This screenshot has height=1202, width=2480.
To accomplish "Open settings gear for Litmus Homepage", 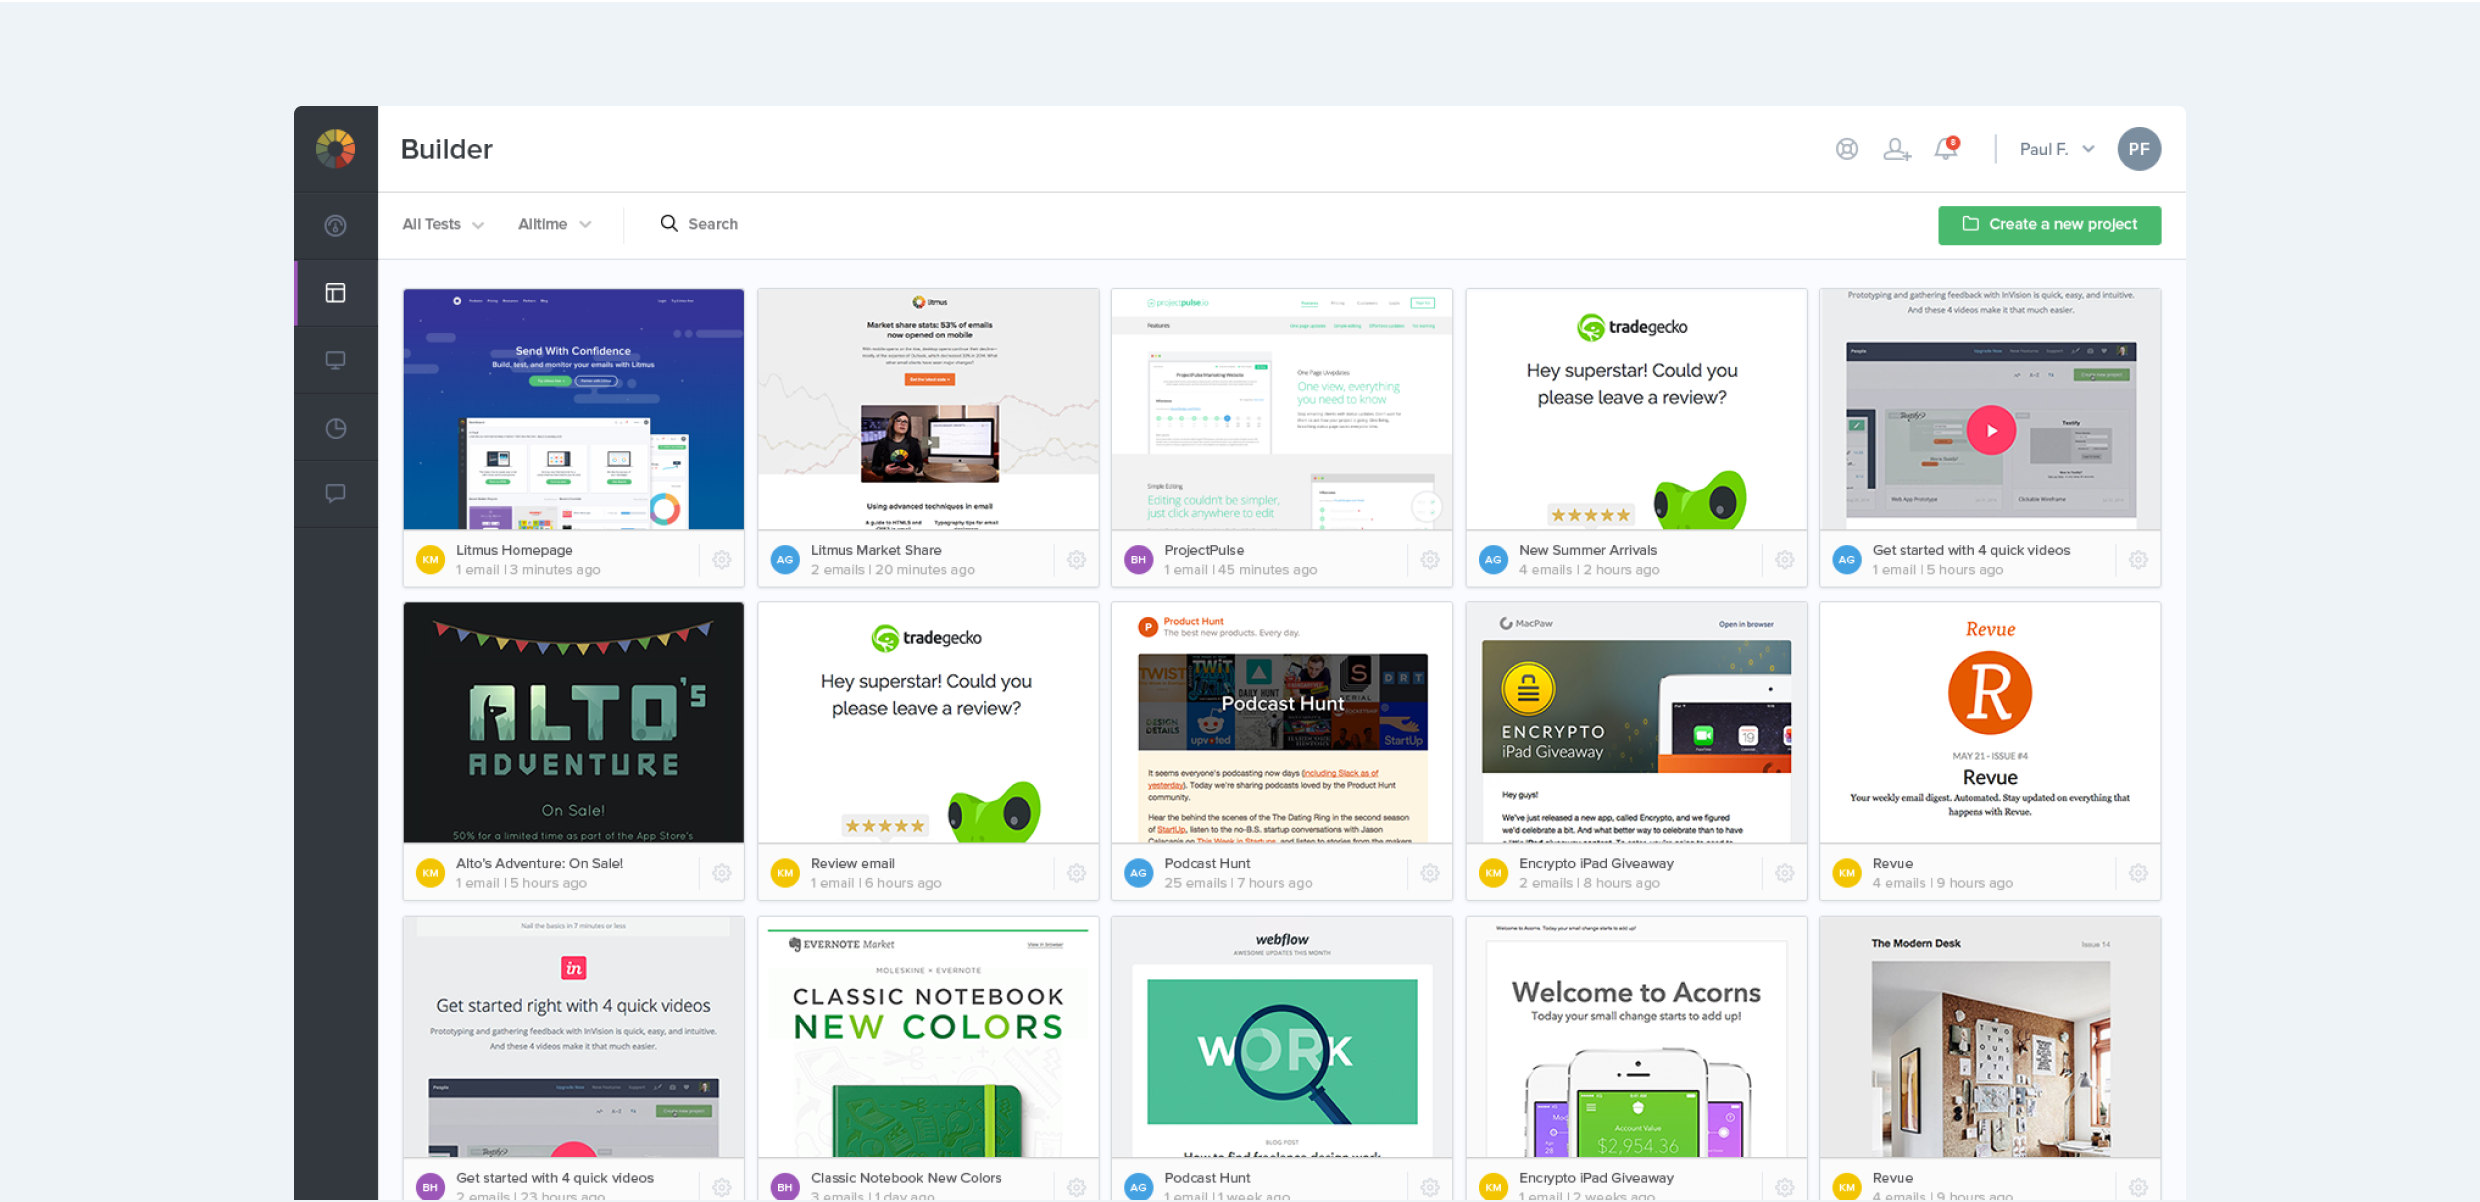I will tap(722, 560).
